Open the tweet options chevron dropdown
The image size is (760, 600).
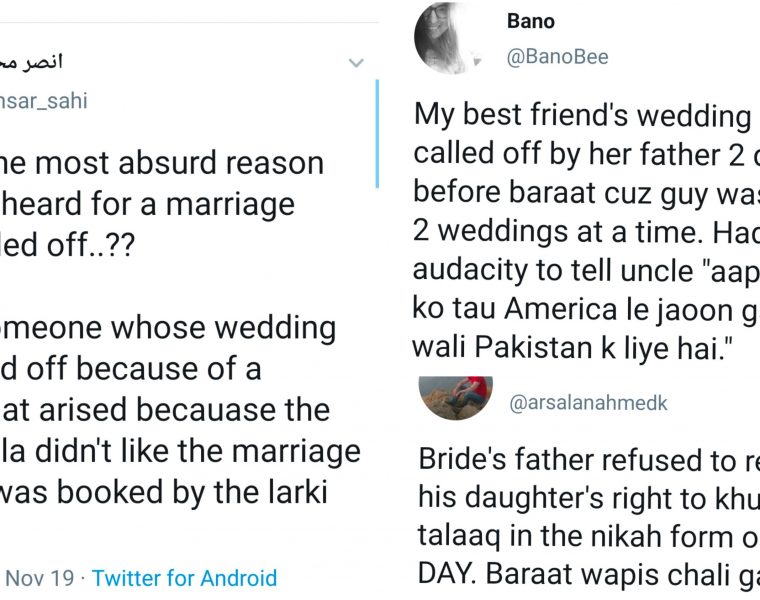(356, 63)
